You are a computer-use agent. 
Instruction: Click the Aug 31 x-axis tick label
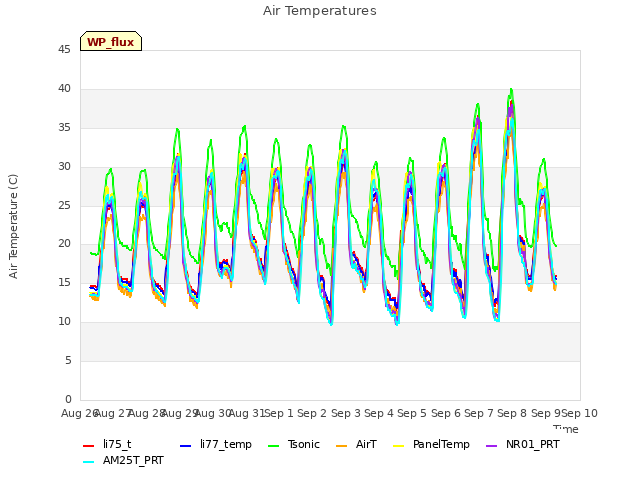point(247,413)
